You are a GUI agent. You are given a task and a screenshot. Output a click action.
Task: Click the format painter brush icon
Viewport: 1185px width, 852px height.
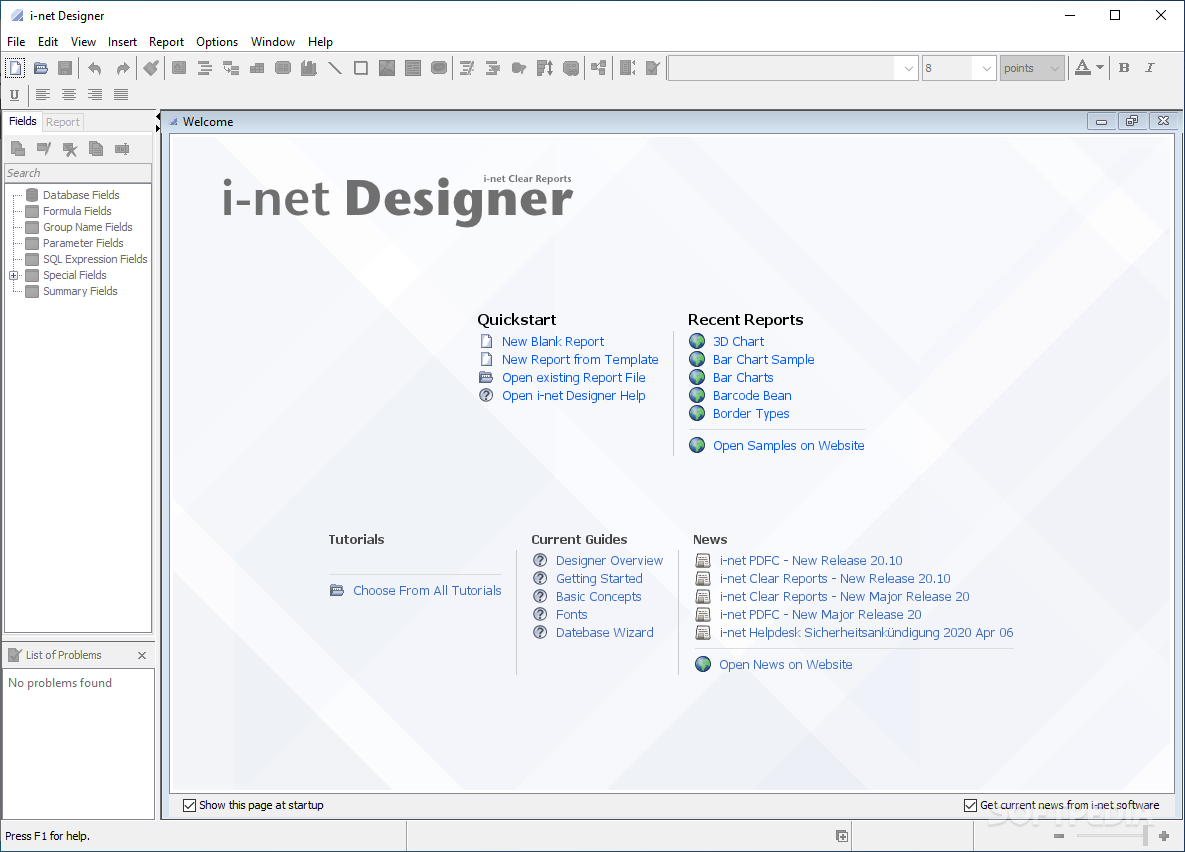tap(151, 68)
